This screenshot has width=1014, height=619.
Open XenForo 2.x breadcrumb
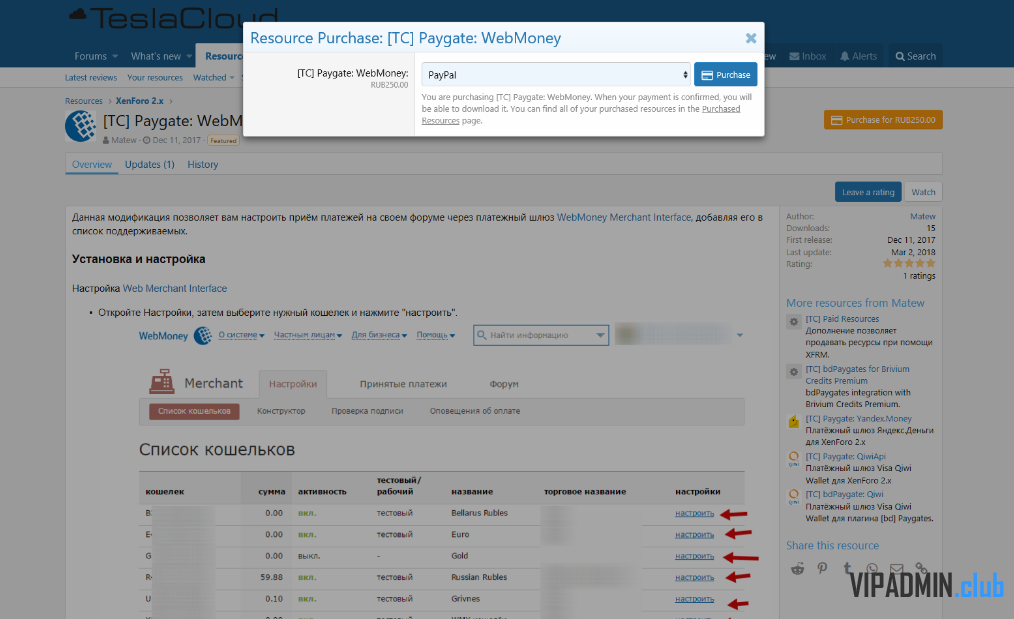point(140,101)
